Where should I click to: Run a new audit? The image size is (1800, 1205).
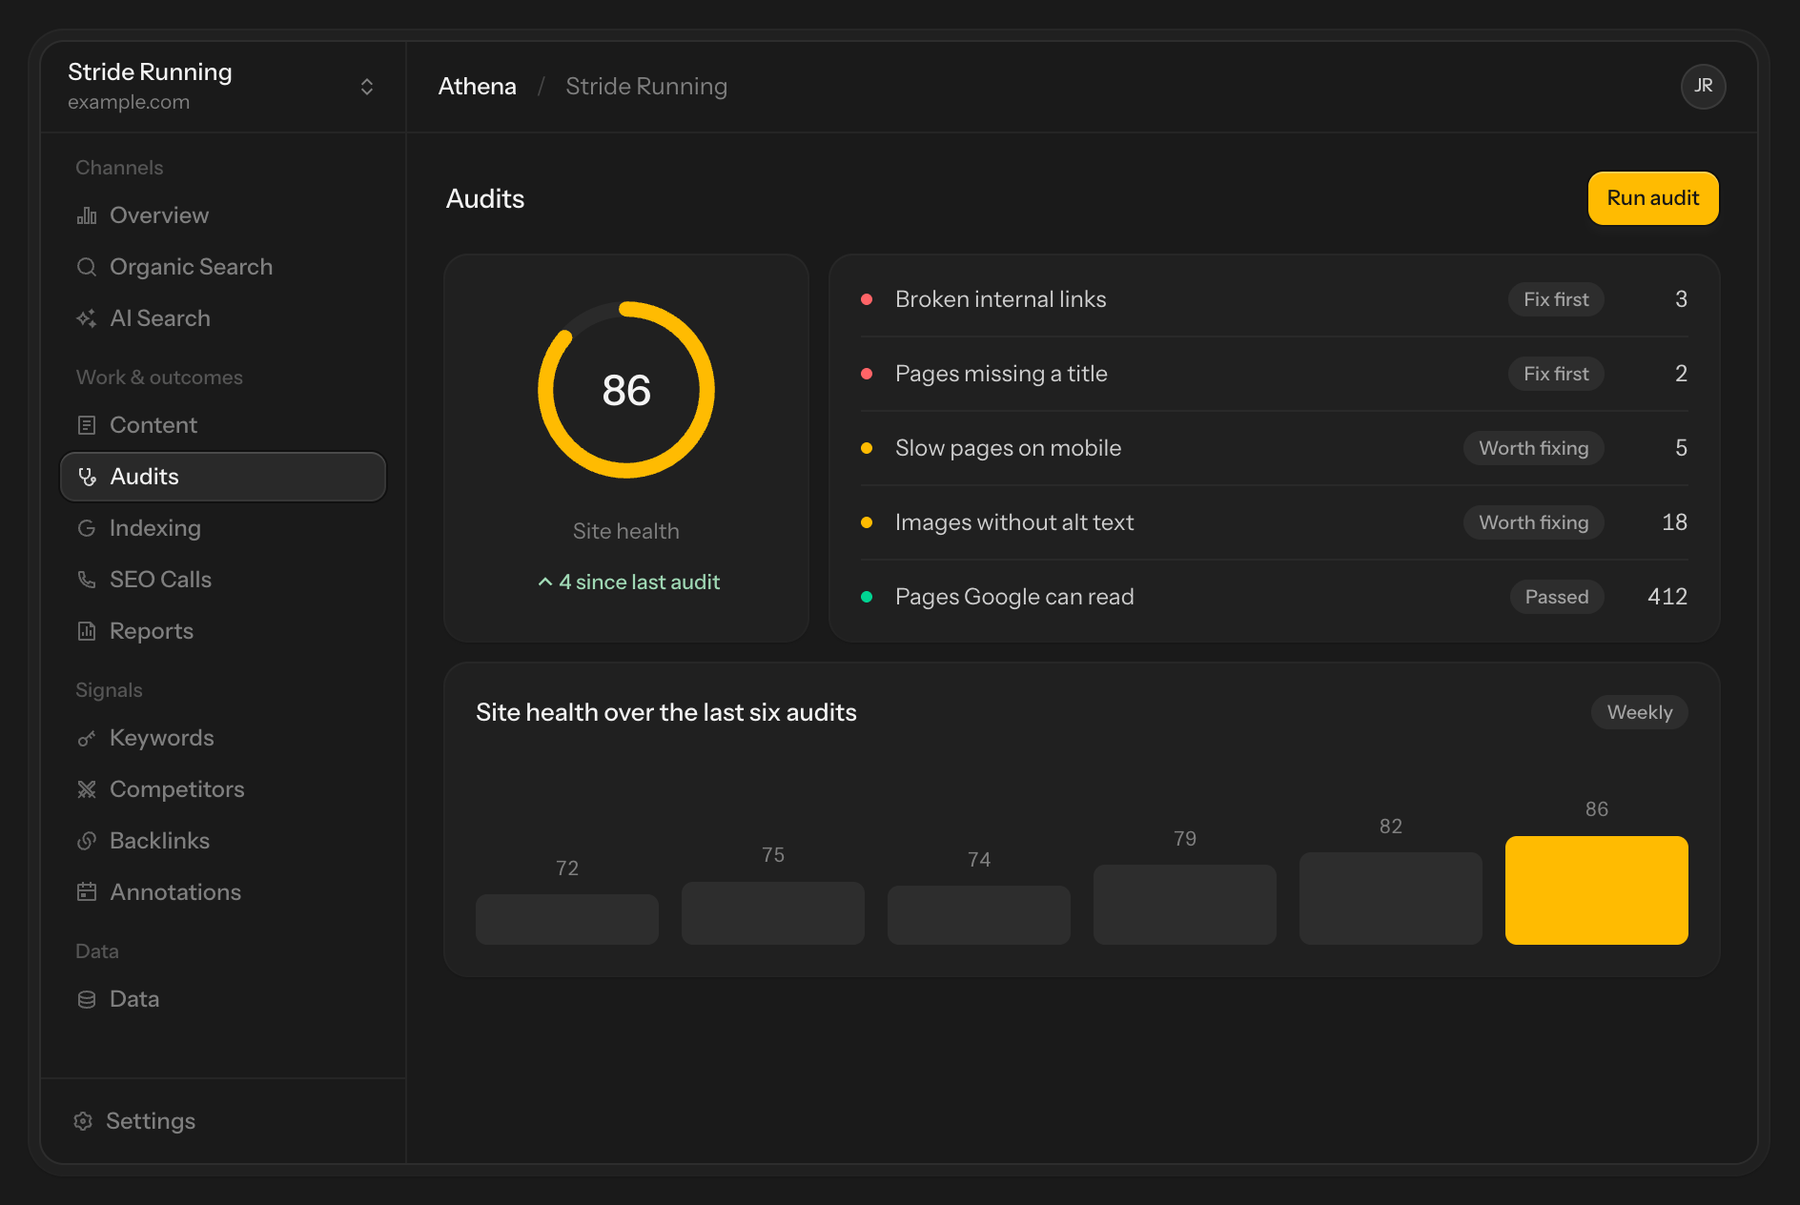(1653, 198)
